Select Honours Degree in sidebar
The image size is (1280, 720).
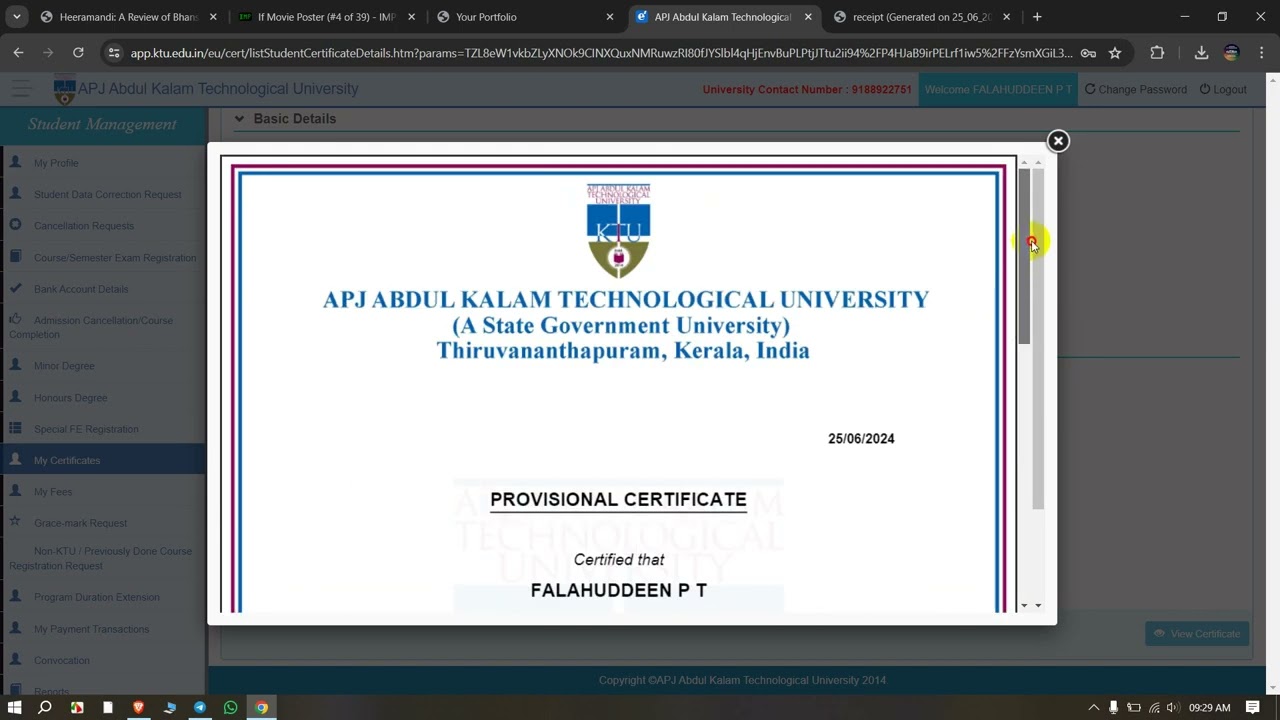pos(70,398)
